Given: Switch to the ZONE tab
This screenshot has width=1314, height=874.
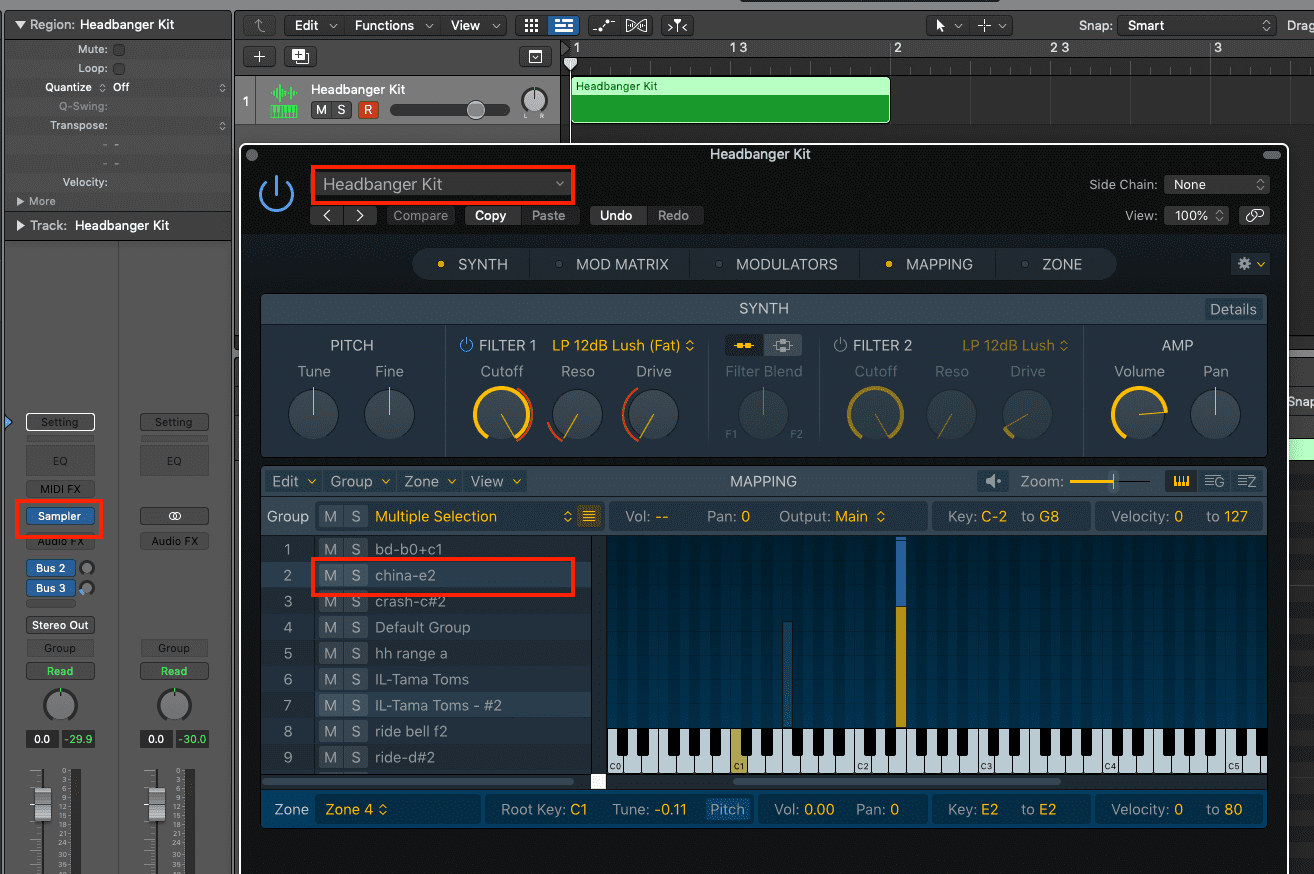Looking at the screenshot, I should pos(1051,264).
